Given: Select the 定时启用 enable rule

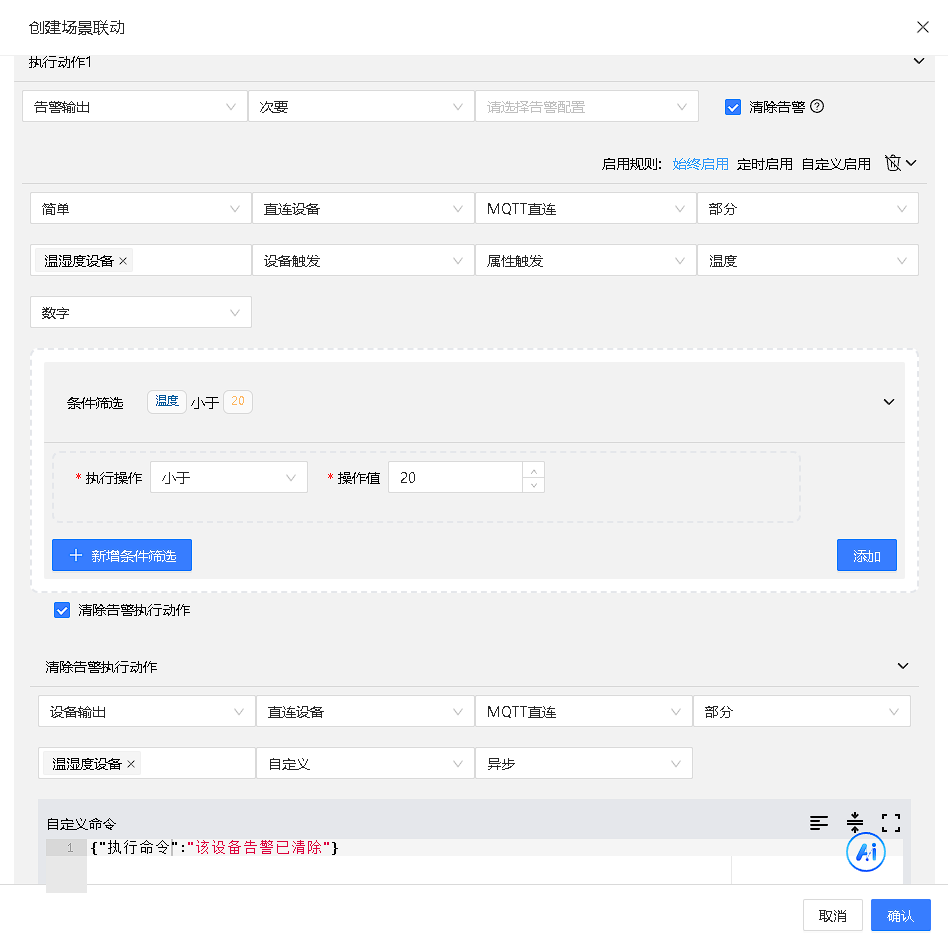Looking at the screenshot, I should click(764, 164).
